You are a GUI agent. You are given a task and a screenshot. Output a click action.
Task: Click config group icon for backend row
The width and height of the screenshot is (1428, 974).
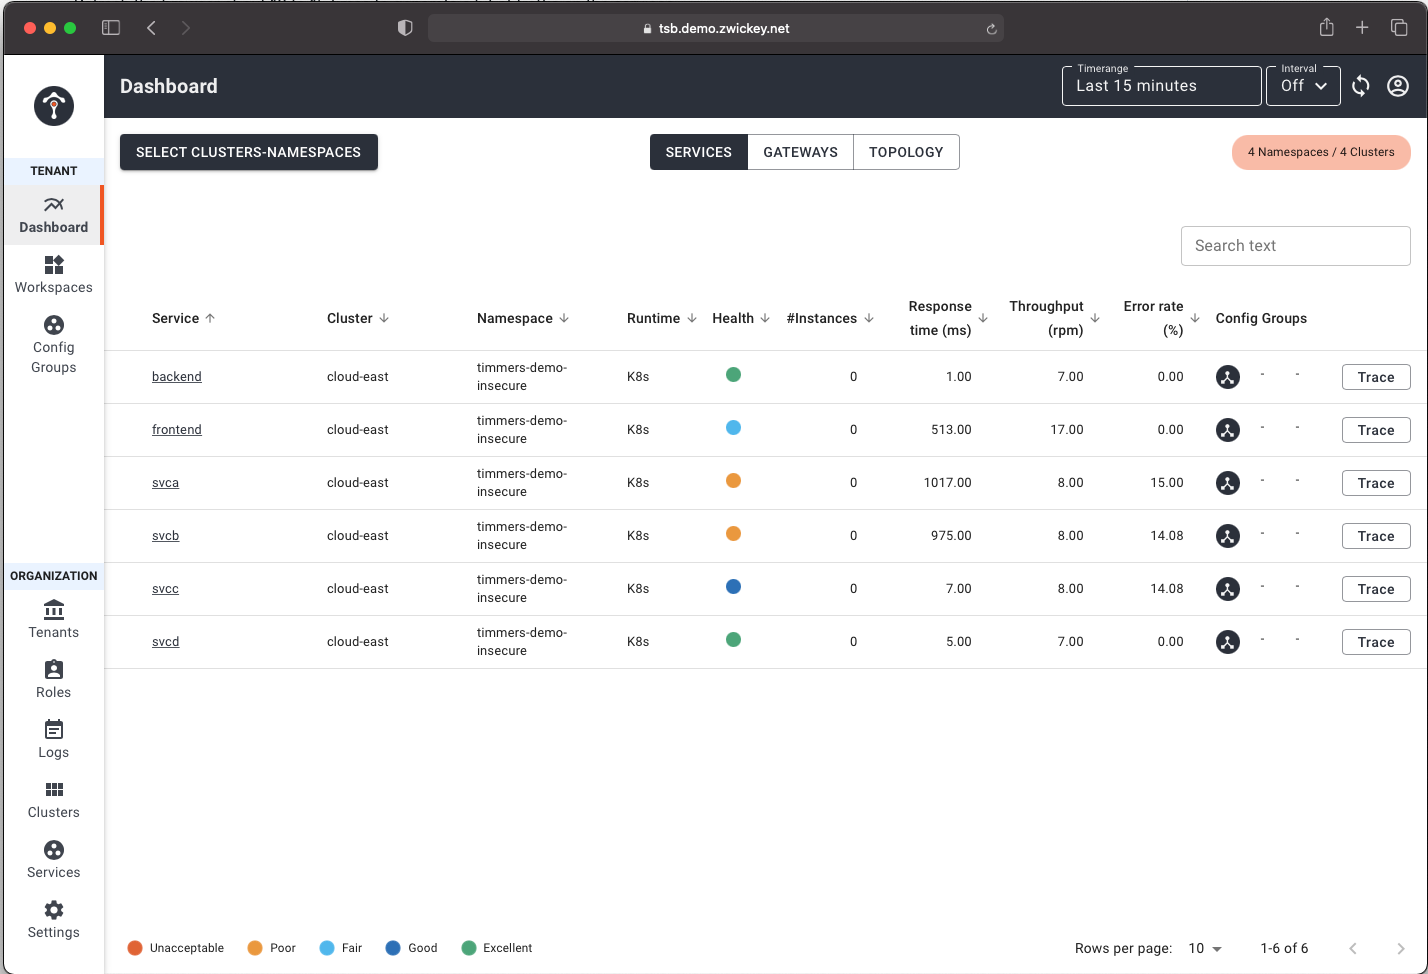point(1227,377)
